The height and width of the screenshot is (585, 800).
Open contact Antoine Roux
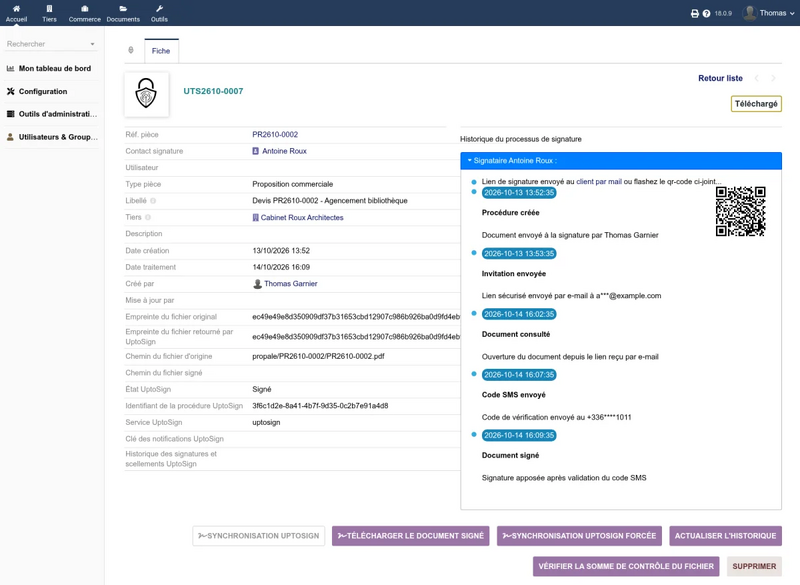[x=284, y=151]
